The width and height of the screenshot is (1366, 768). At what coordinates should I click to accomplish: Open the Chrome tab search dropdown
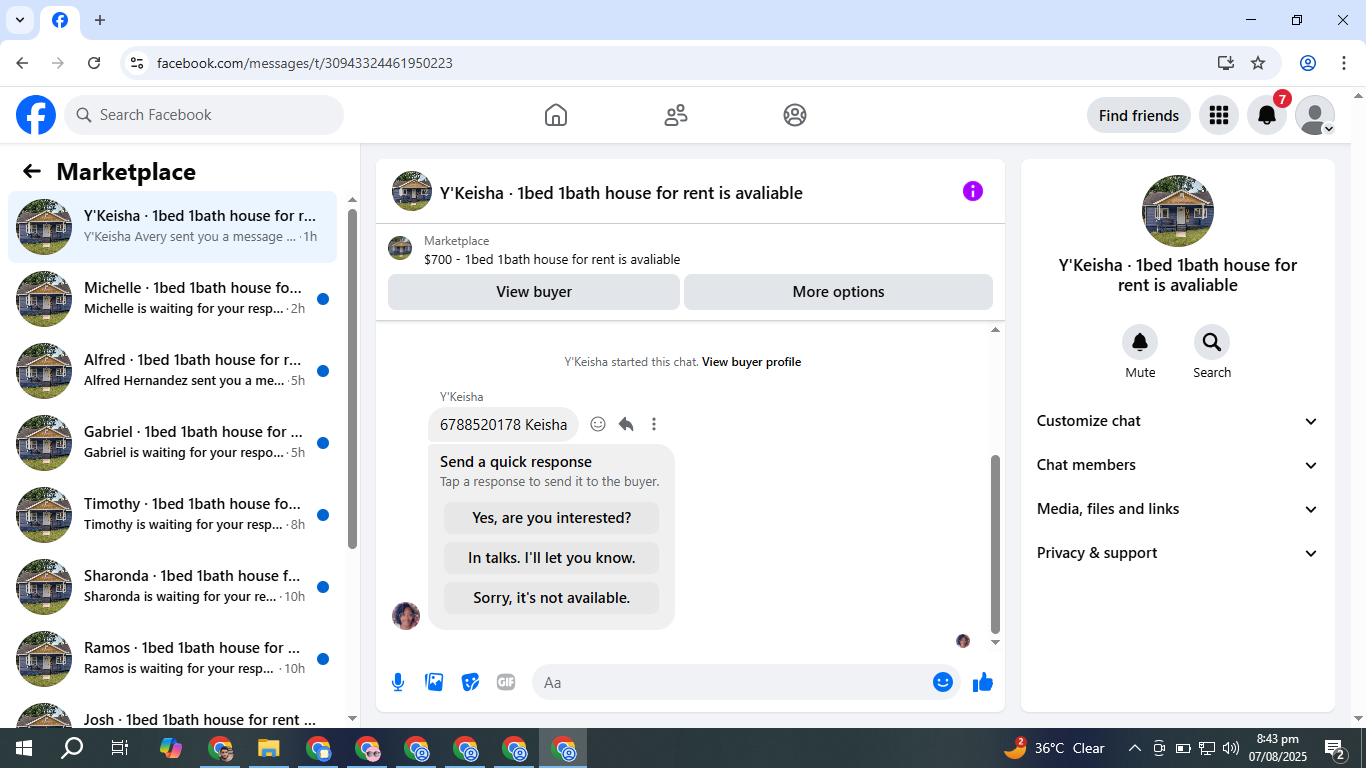pyautogui.click(x=19, y=20)
